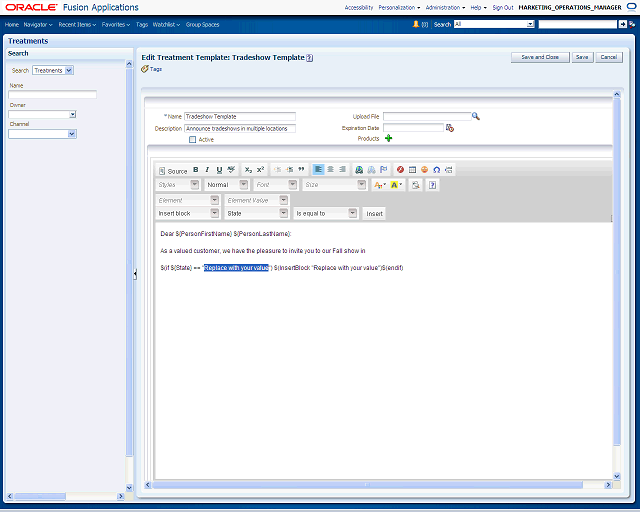Image resolution: width=640 pixels, height=512 pixels.
Task: Decrease indent in the editor
Action: pyautogui.click(x=278, y=170)
